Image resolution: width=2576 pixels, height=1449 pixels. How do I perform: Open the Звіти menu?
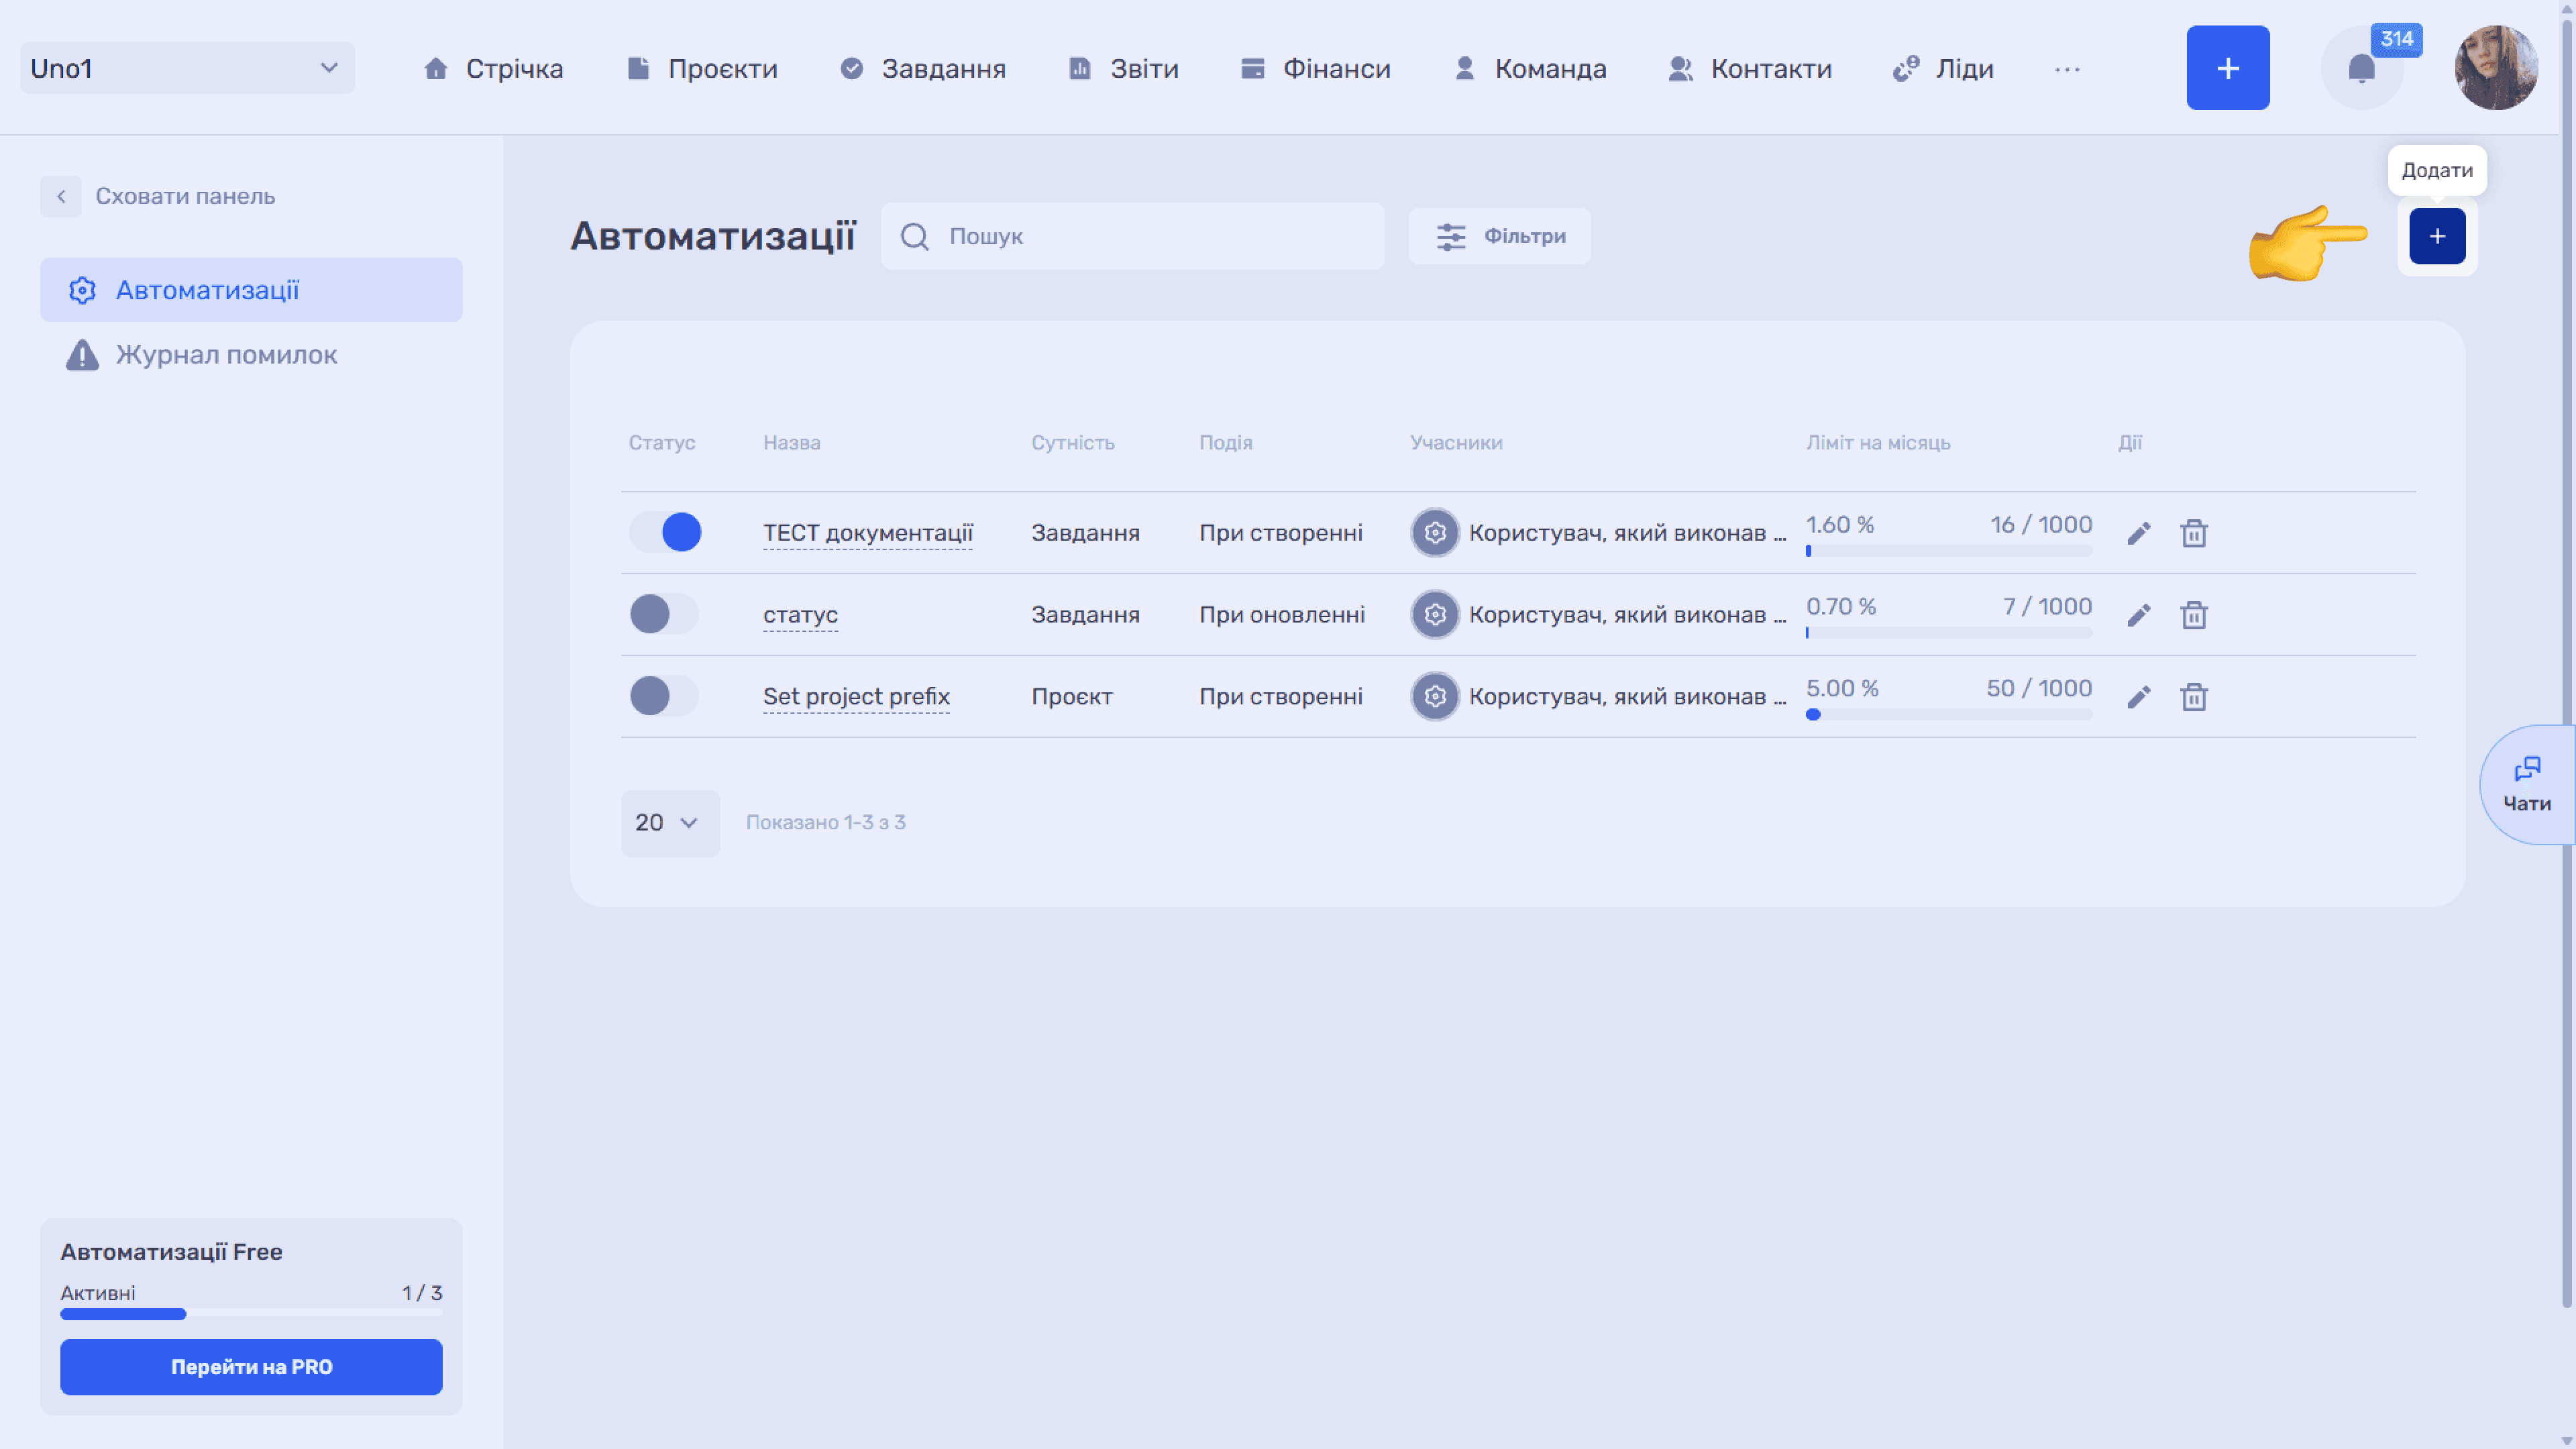[1123, 69]
